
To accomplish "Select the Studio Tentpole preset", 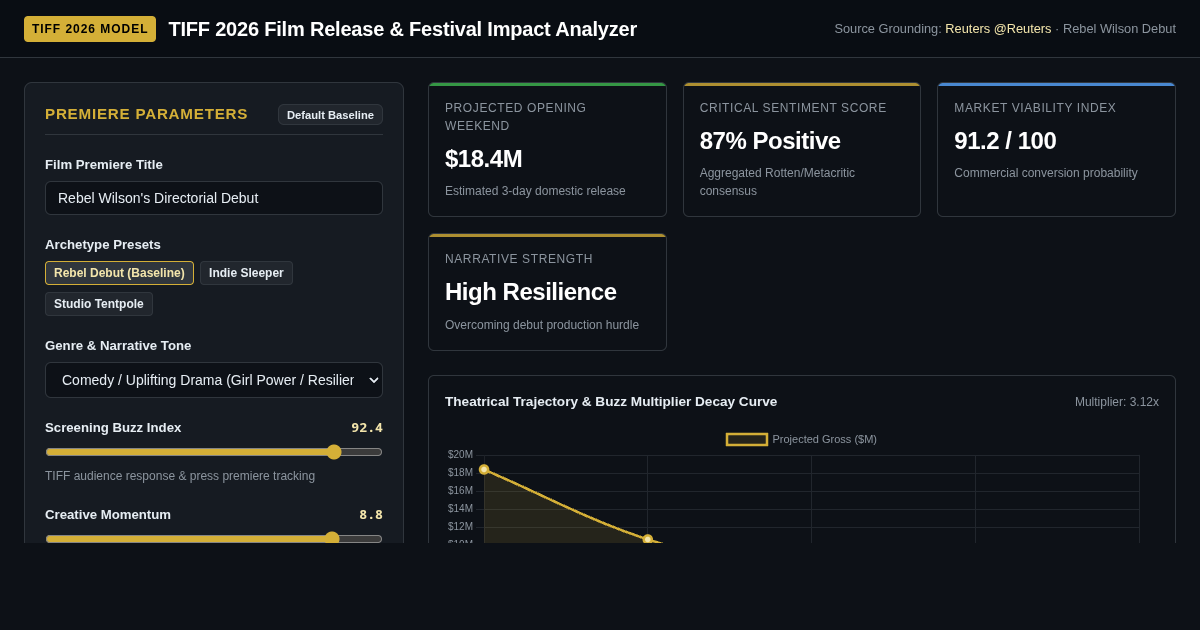I will pos(99,304).
